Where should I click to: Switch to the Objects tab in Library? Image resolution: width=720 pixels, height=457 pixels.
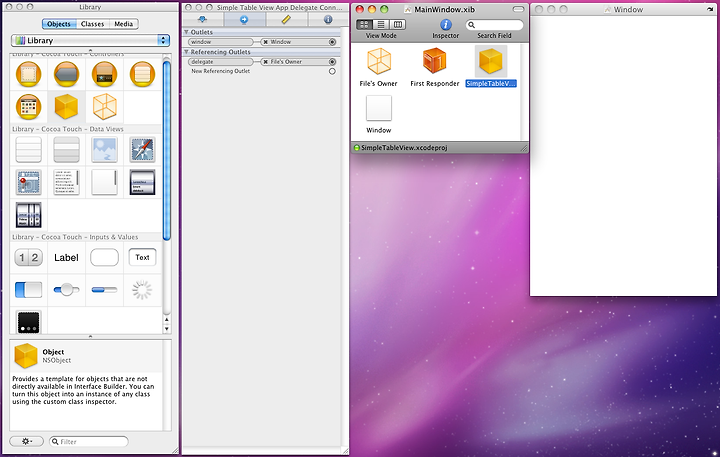[x=59, y=24]
